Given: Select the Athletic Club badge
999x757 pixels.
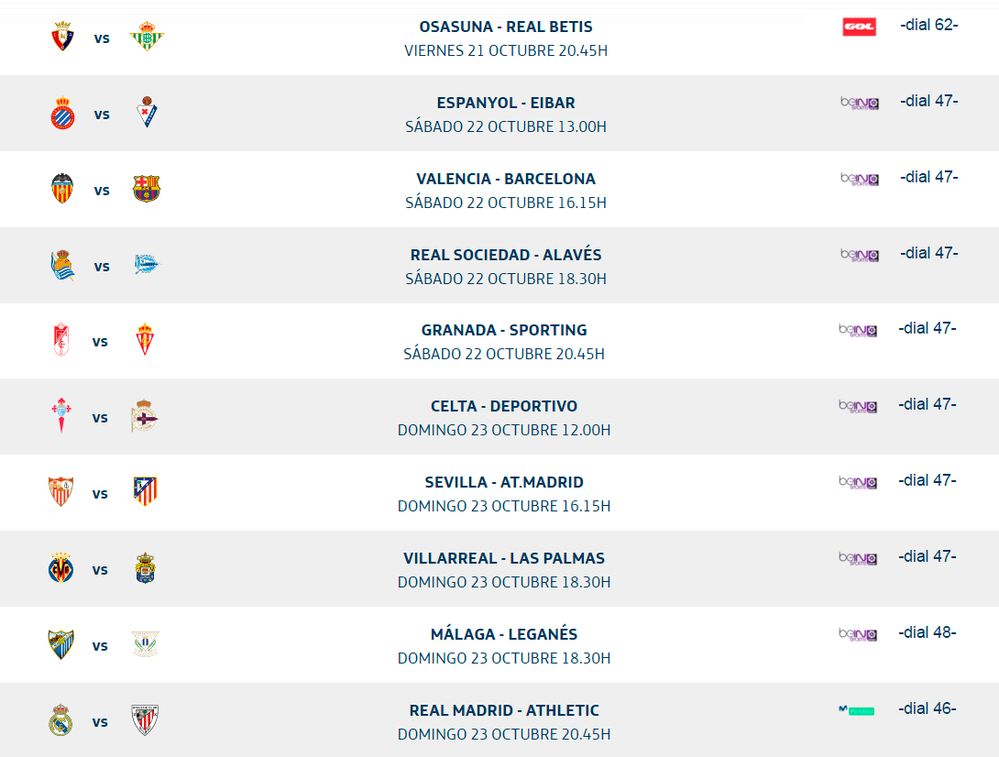Looking at the screenshot, I should [146, 719].
